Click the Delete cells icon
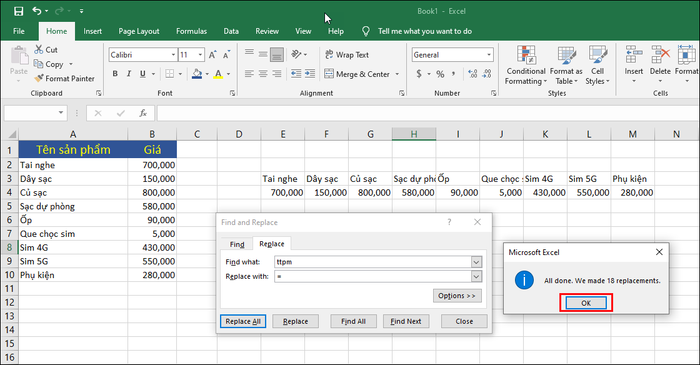700x365 pixels. [x=660, y=55]
